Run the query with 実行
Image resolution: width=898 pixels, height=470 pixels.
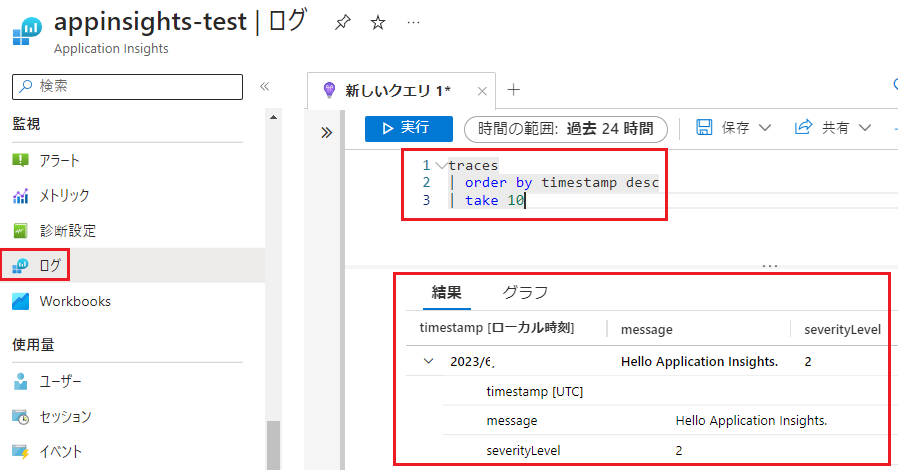[x=409, y=128]
